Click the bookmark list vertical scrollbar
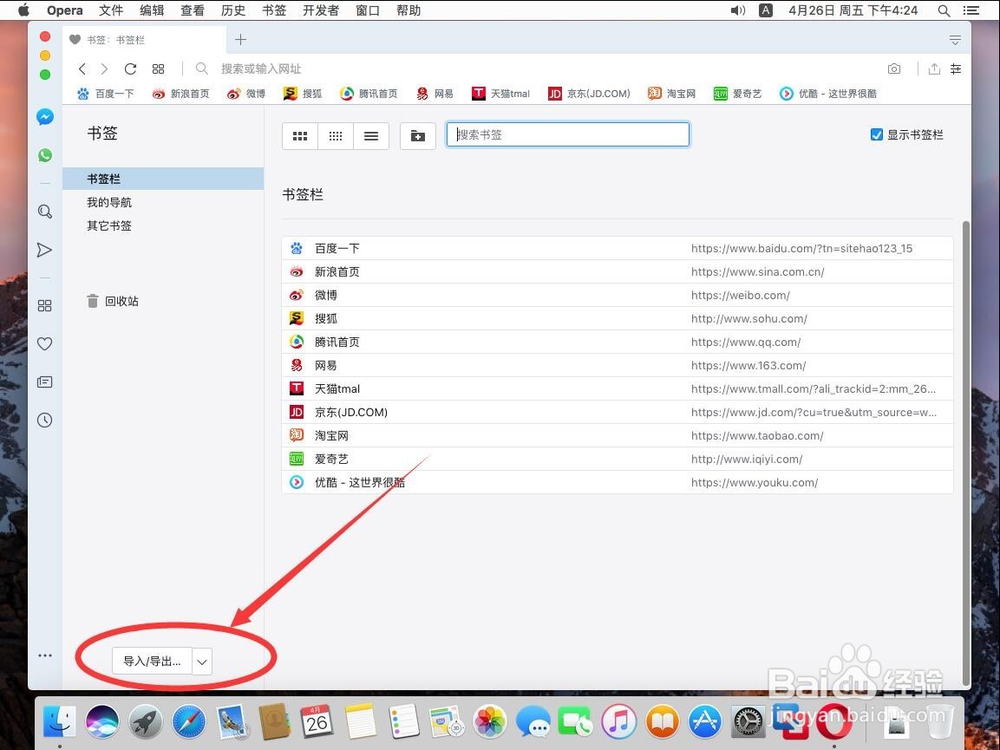This screenshot has height=750, width=1000. click(x=966, y=453)
